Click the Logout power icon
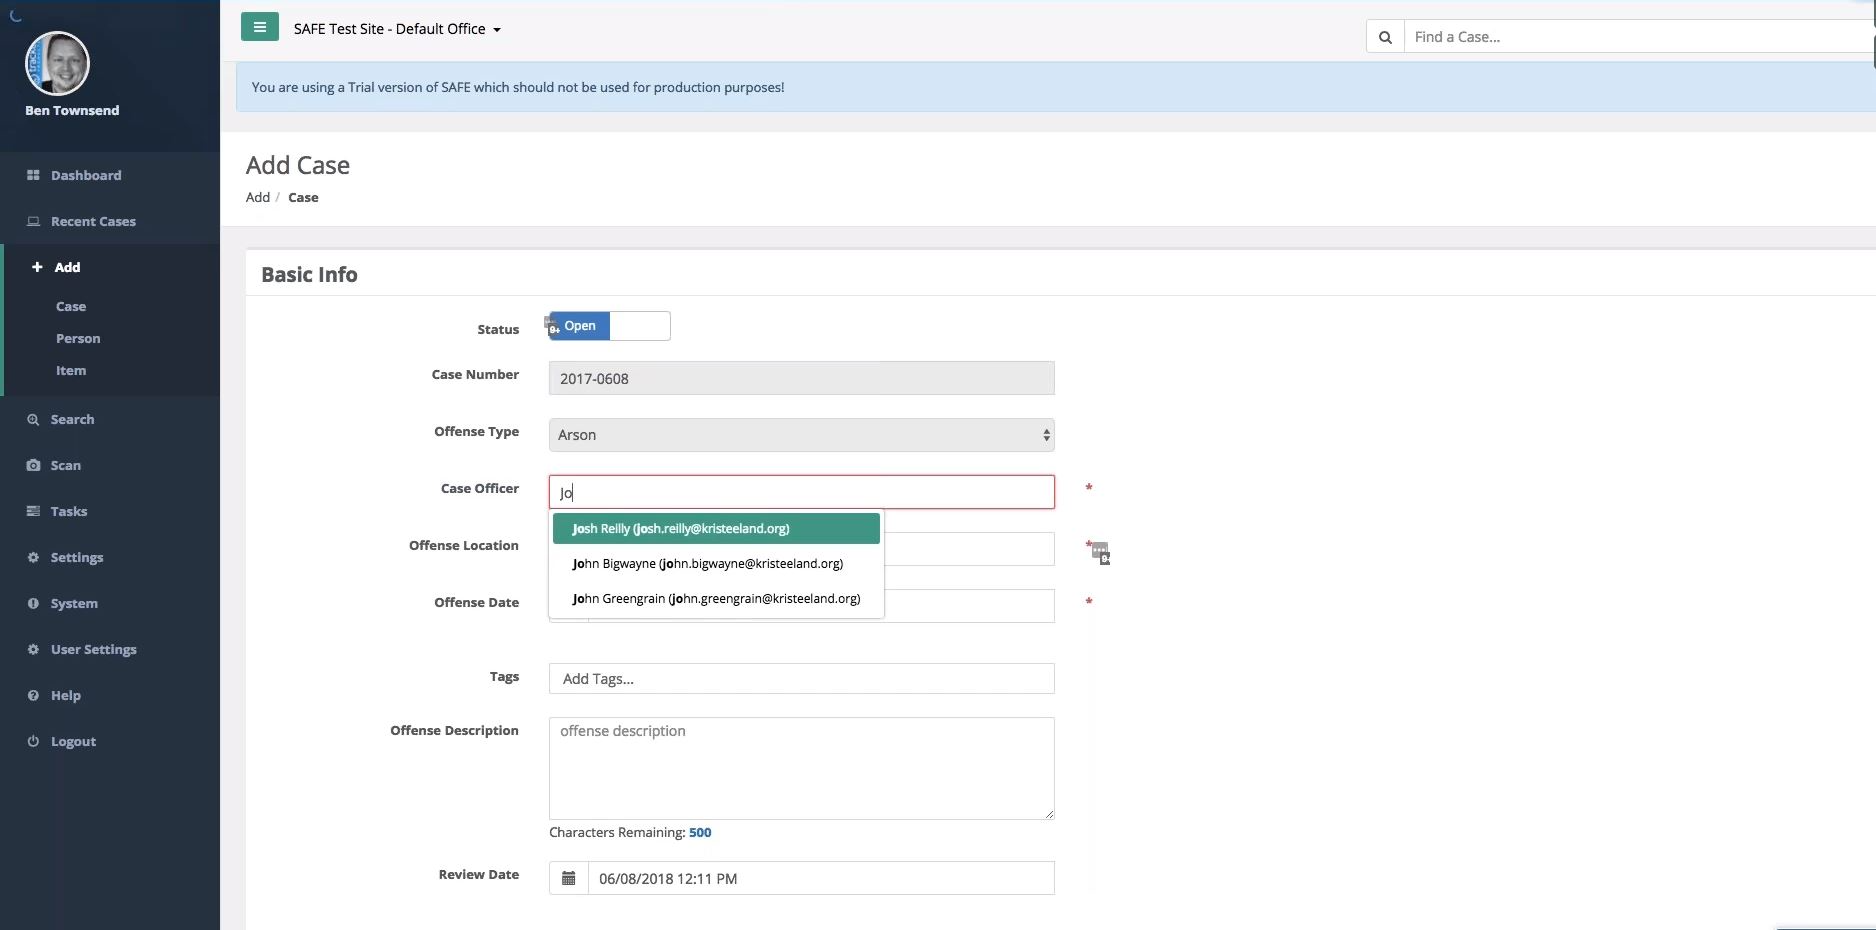 click(x=33, y=741)
